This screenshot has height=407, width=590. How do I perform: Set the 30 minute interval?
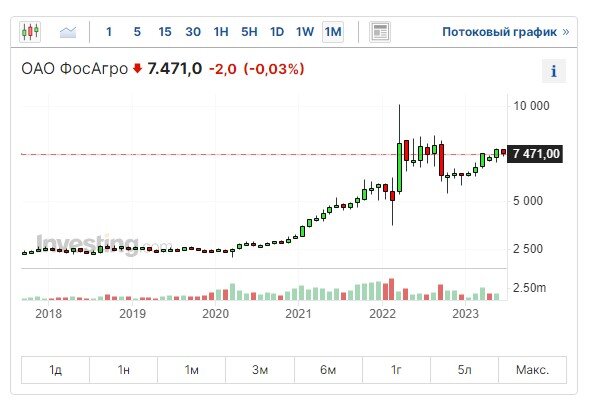(x=193, y=32)
